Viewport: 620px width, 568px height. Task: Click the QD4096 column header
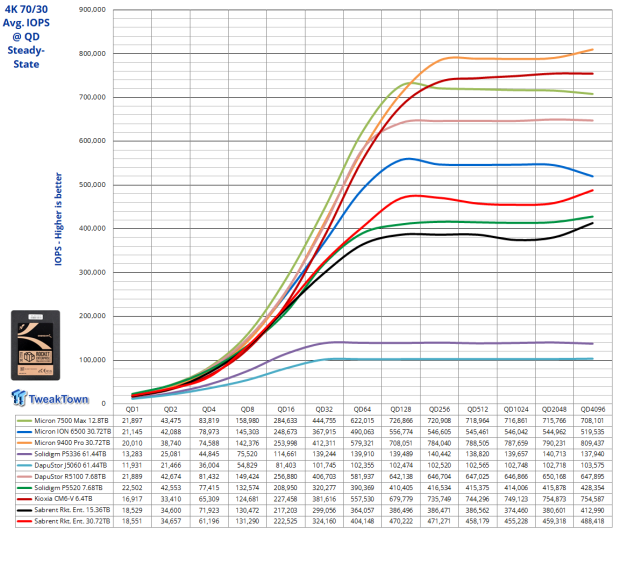[x=593, y=410]
